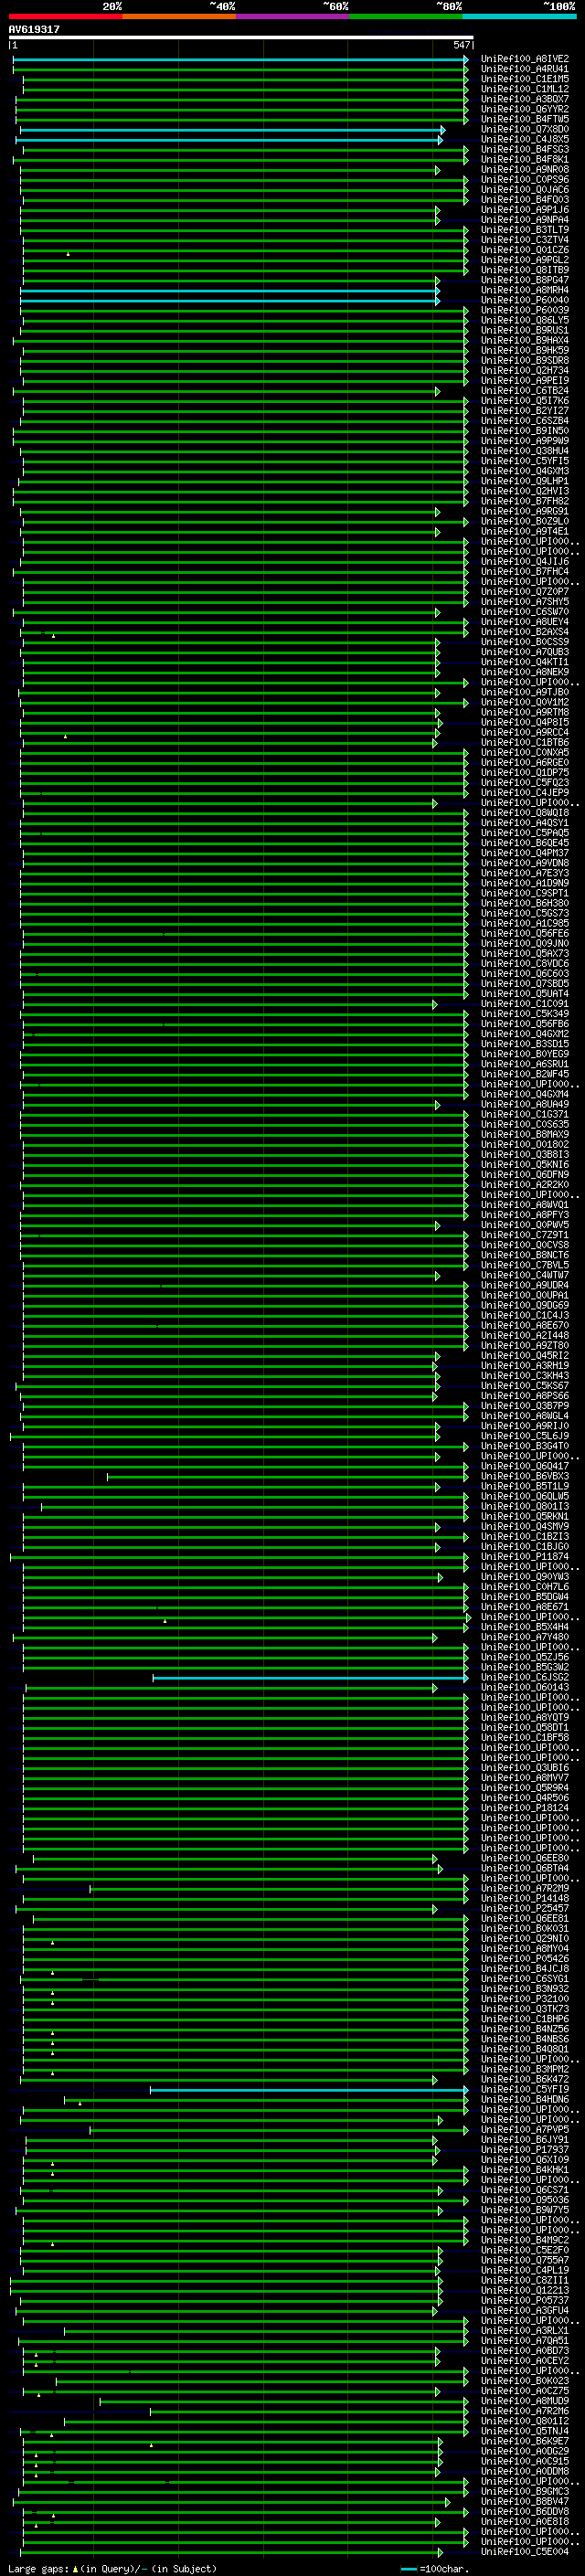Screen dimensions: 585x2576
Task: Select the UniRef100_A8MRH4 label
Action: [525, 290]
